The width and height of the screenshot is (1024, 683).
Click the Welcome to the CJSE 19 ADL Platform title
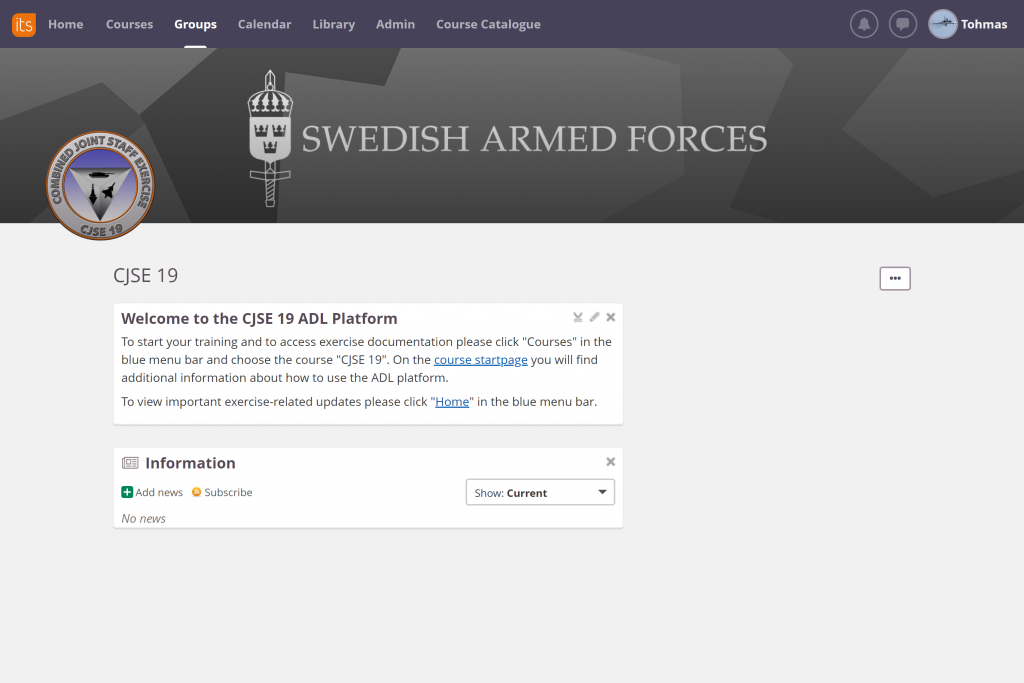(x=259, y=319)
